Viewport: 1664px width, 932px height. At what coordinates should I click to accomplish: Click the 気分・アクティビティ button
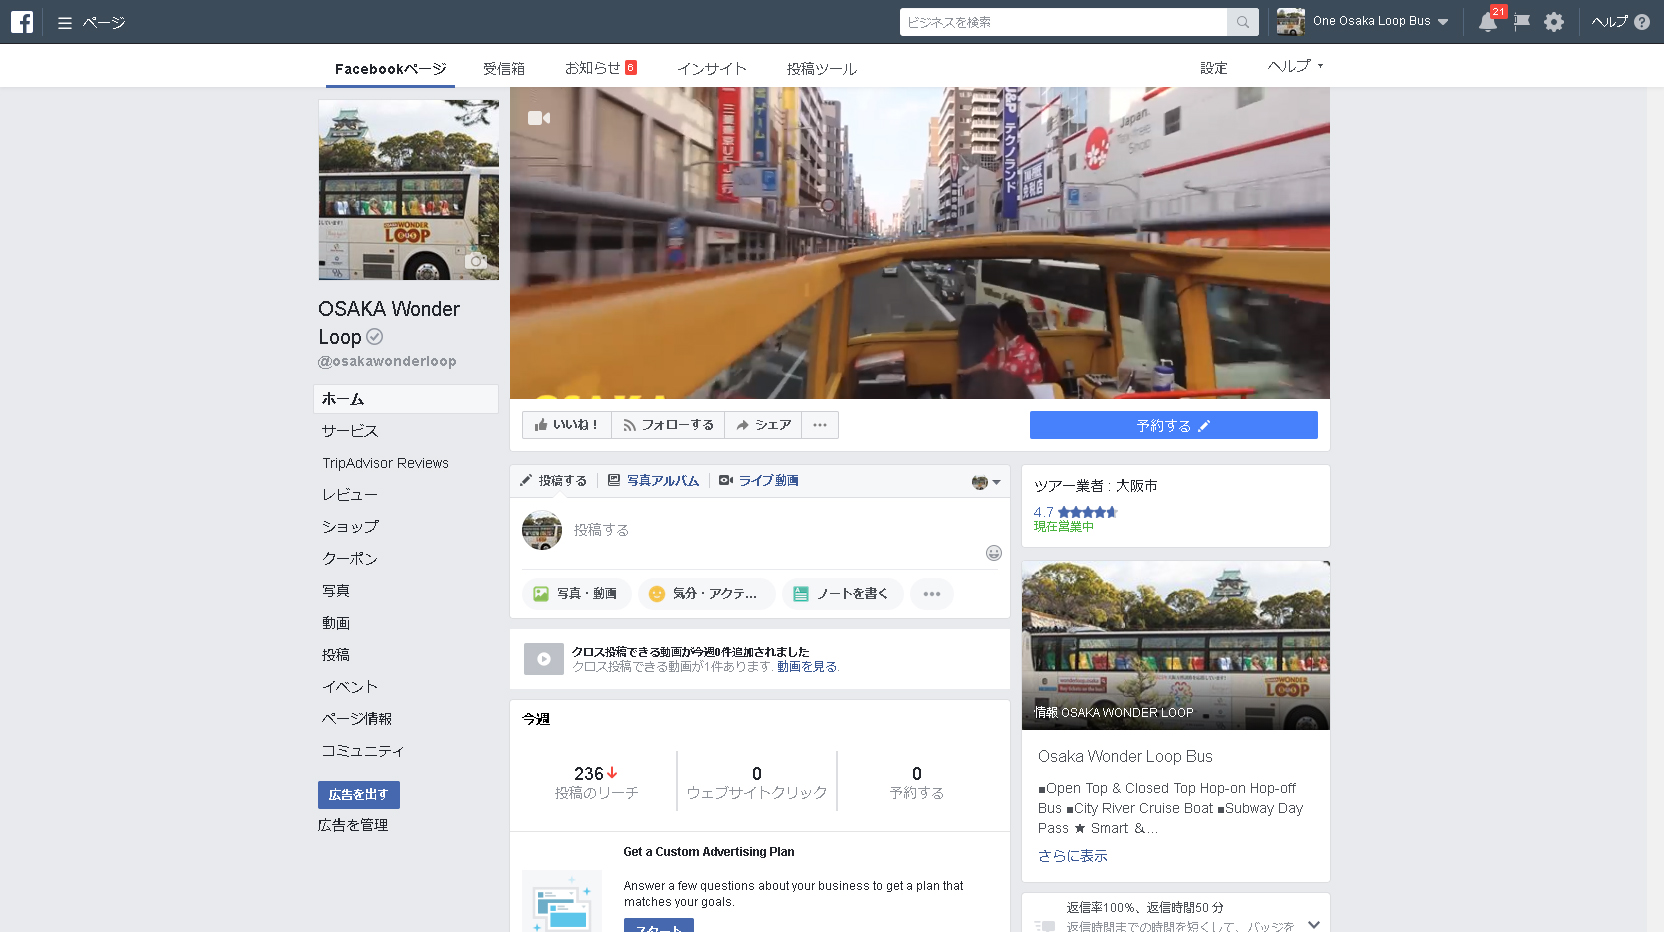click(x=706, y=594)
